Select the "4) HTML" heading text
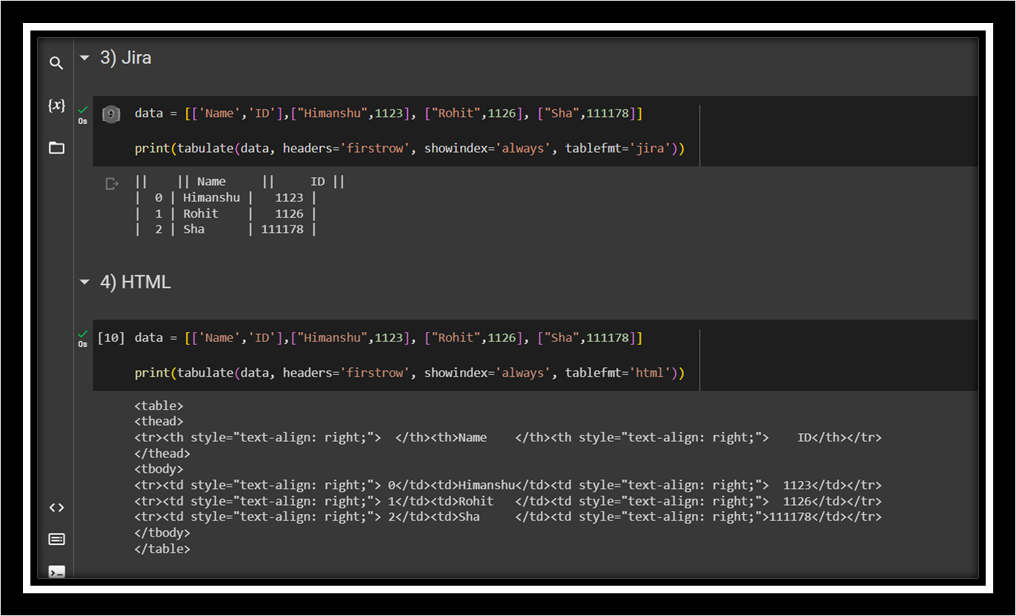 click(135, 283)
